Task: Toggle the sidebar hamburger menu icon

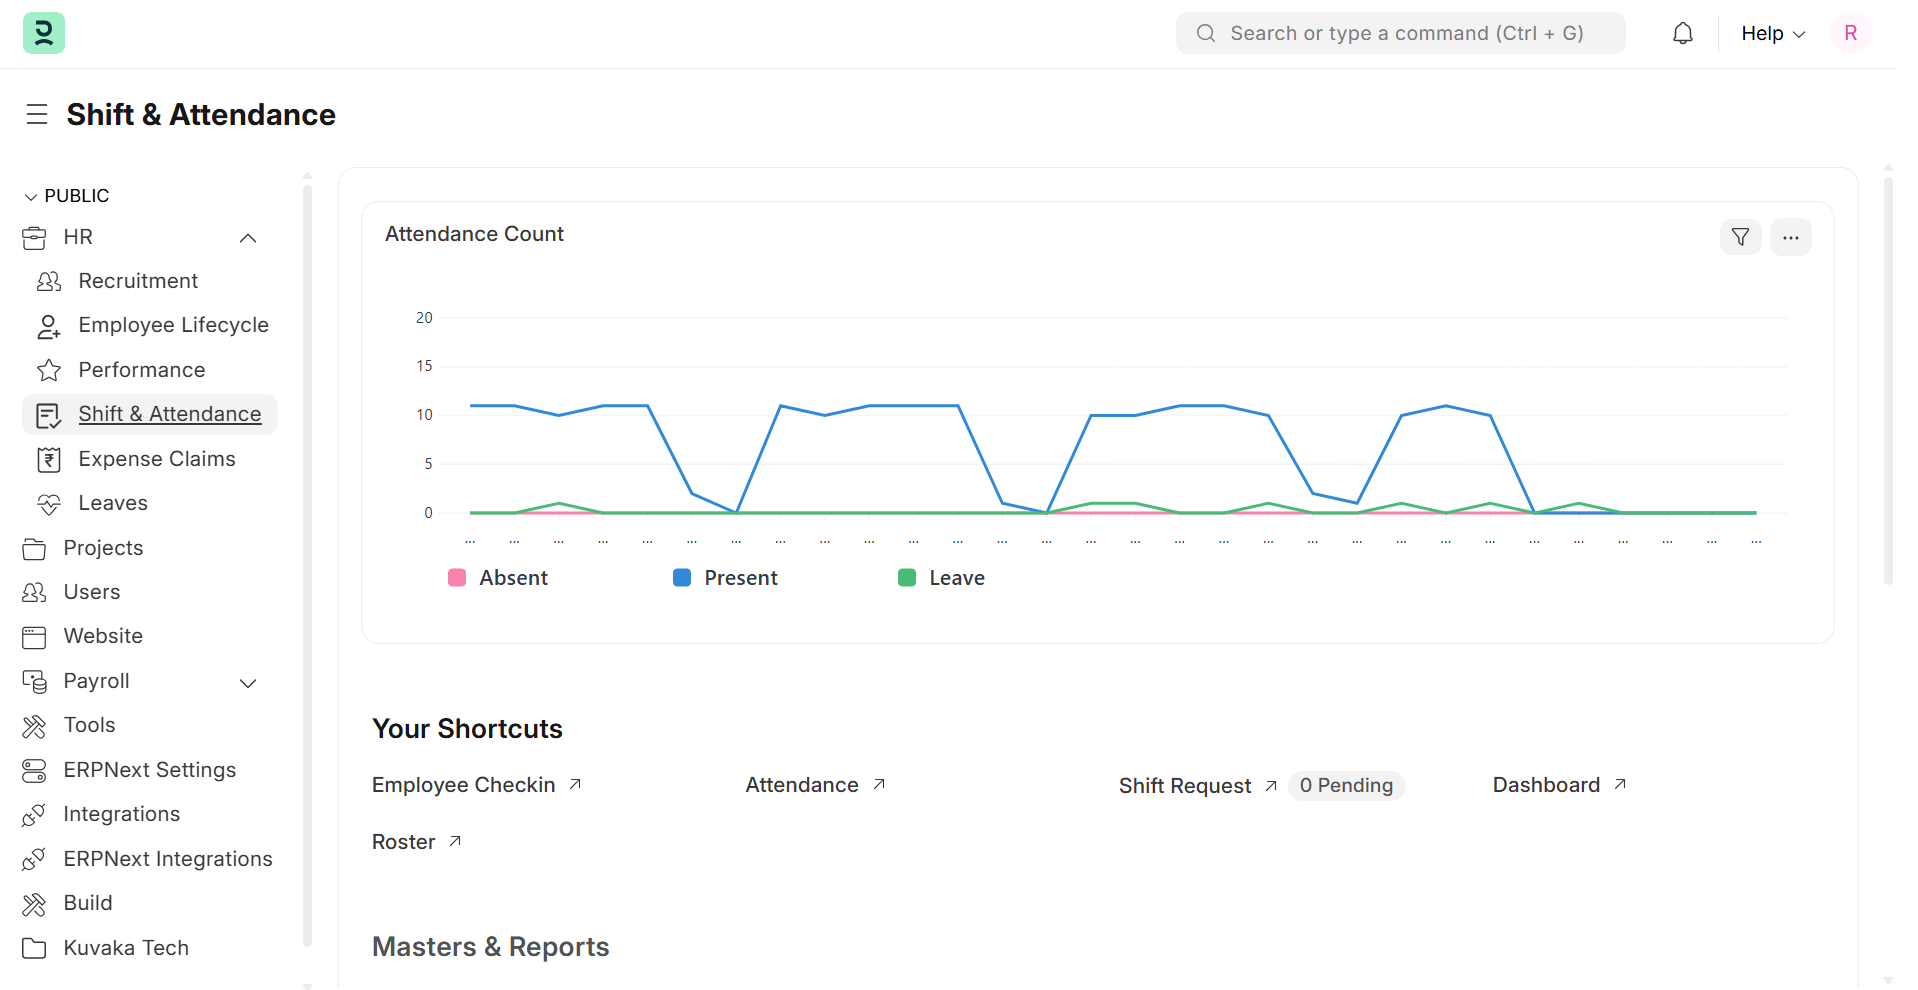Action: (x=37, y=115)
